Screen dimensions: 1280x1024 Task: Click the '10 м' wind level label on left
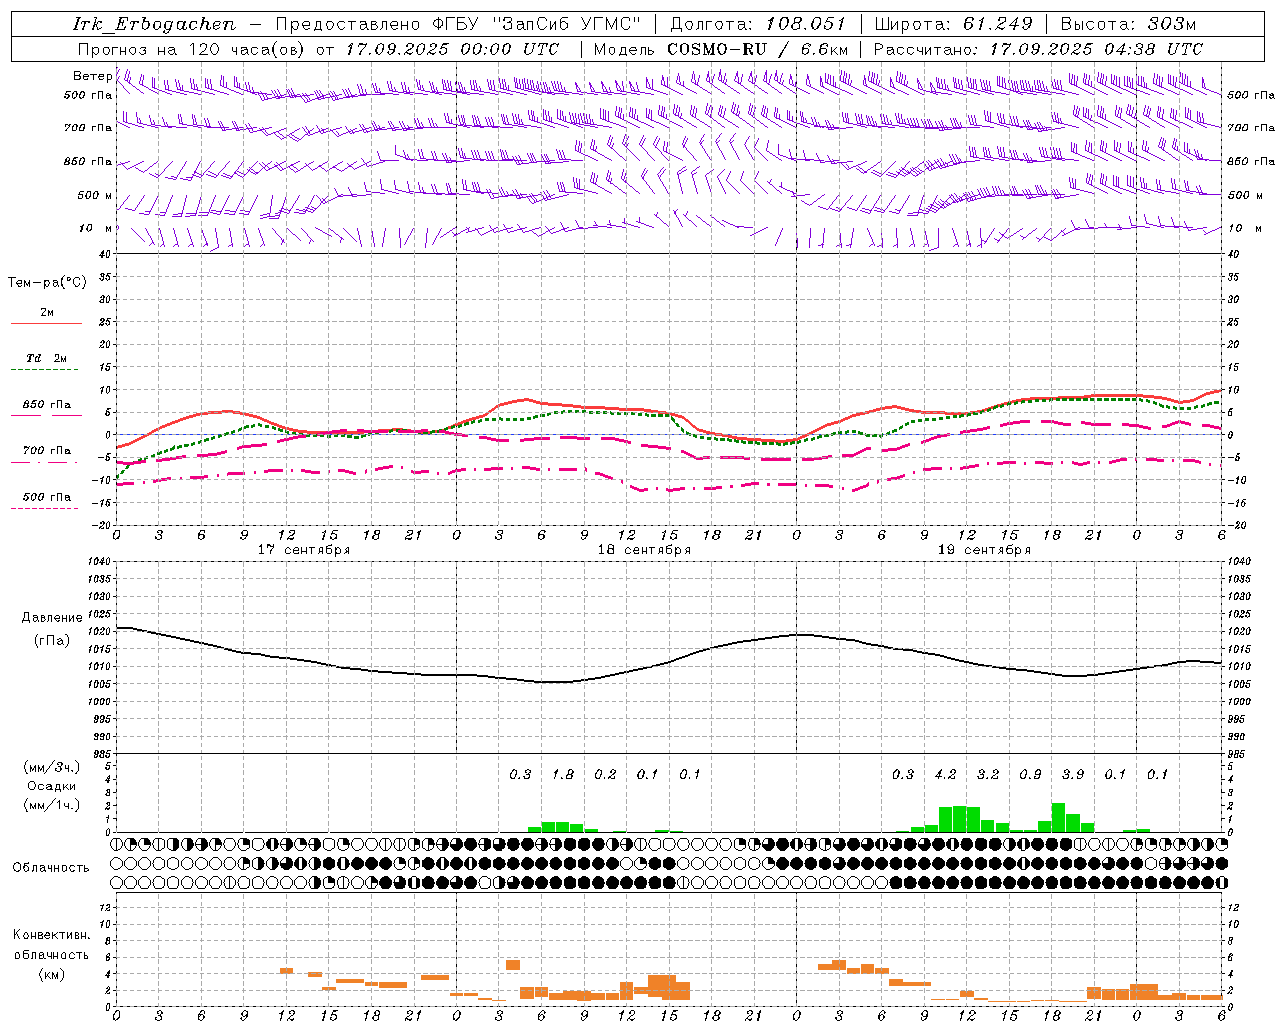click(95, 229)
